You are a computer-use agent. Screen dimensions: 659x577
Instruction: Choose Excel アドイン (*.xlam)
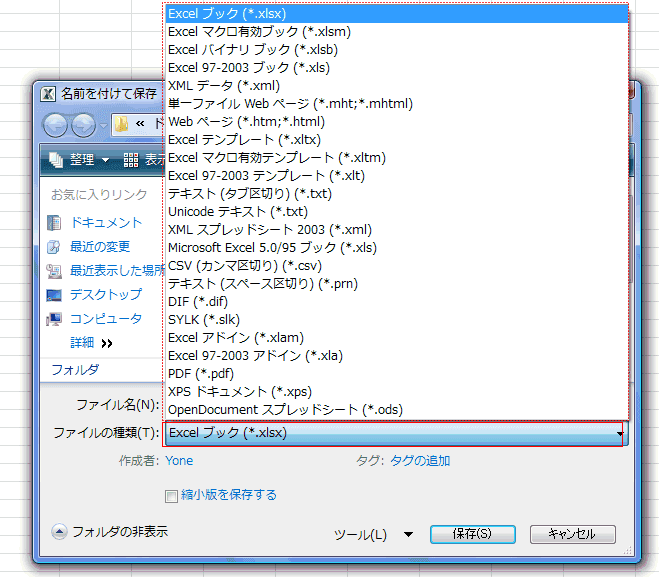[x=395, y=338]
